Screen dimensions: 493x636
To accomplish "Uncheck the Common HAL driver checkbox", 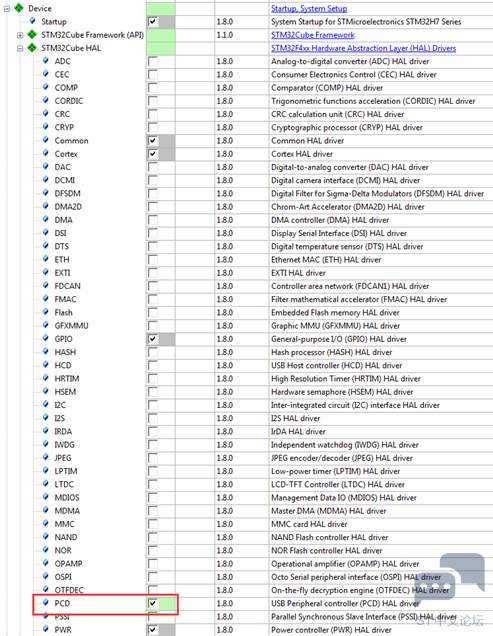I will pos(153,141).
